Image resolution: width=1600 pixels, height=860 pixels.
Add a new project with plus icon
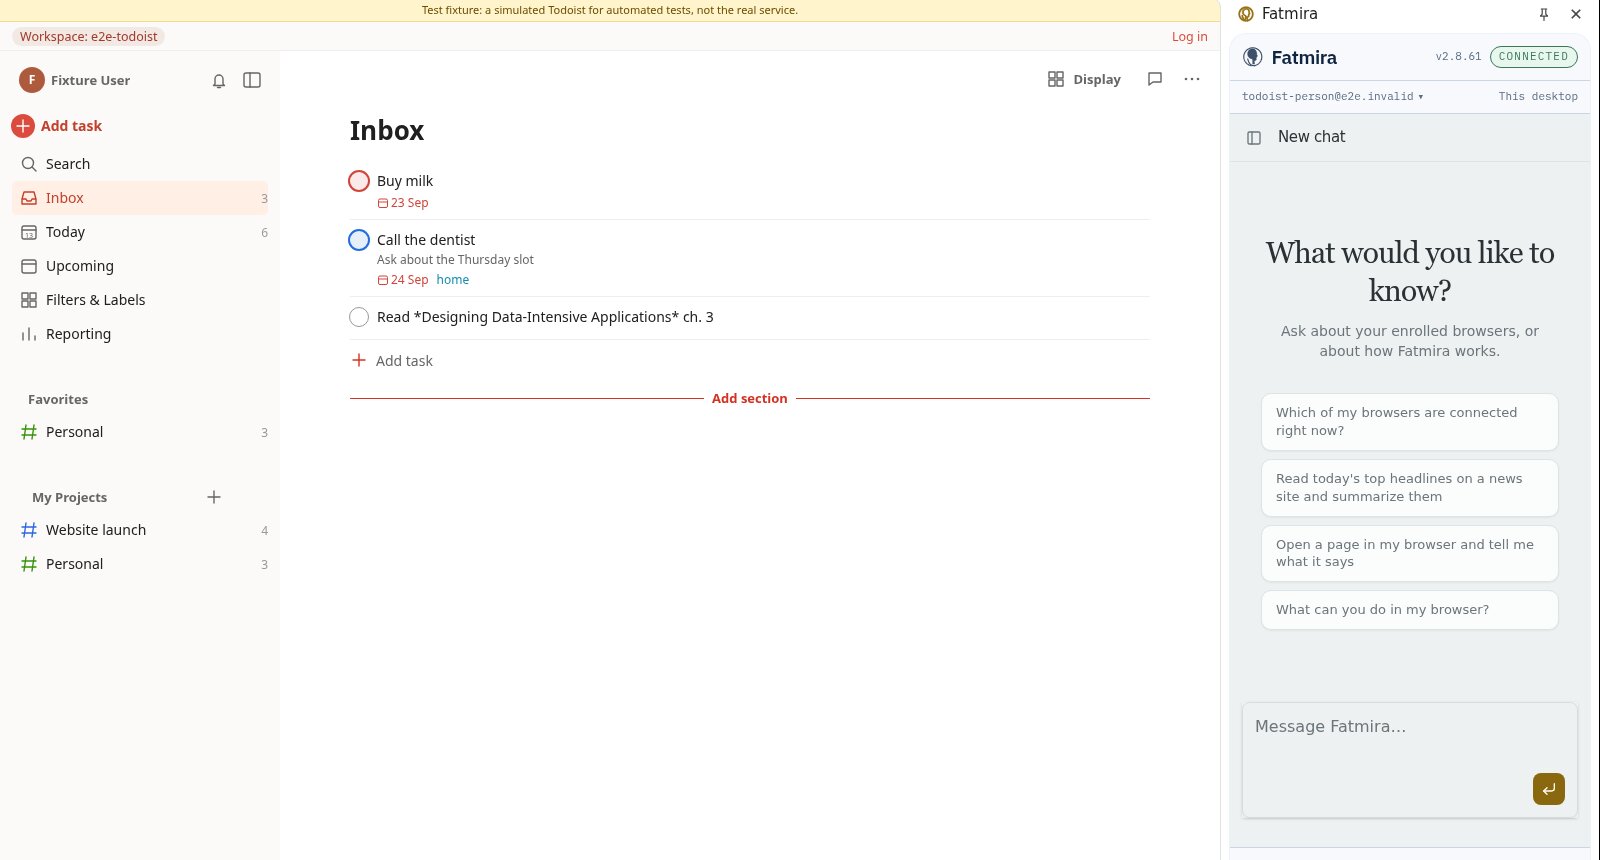coord(214,497)
